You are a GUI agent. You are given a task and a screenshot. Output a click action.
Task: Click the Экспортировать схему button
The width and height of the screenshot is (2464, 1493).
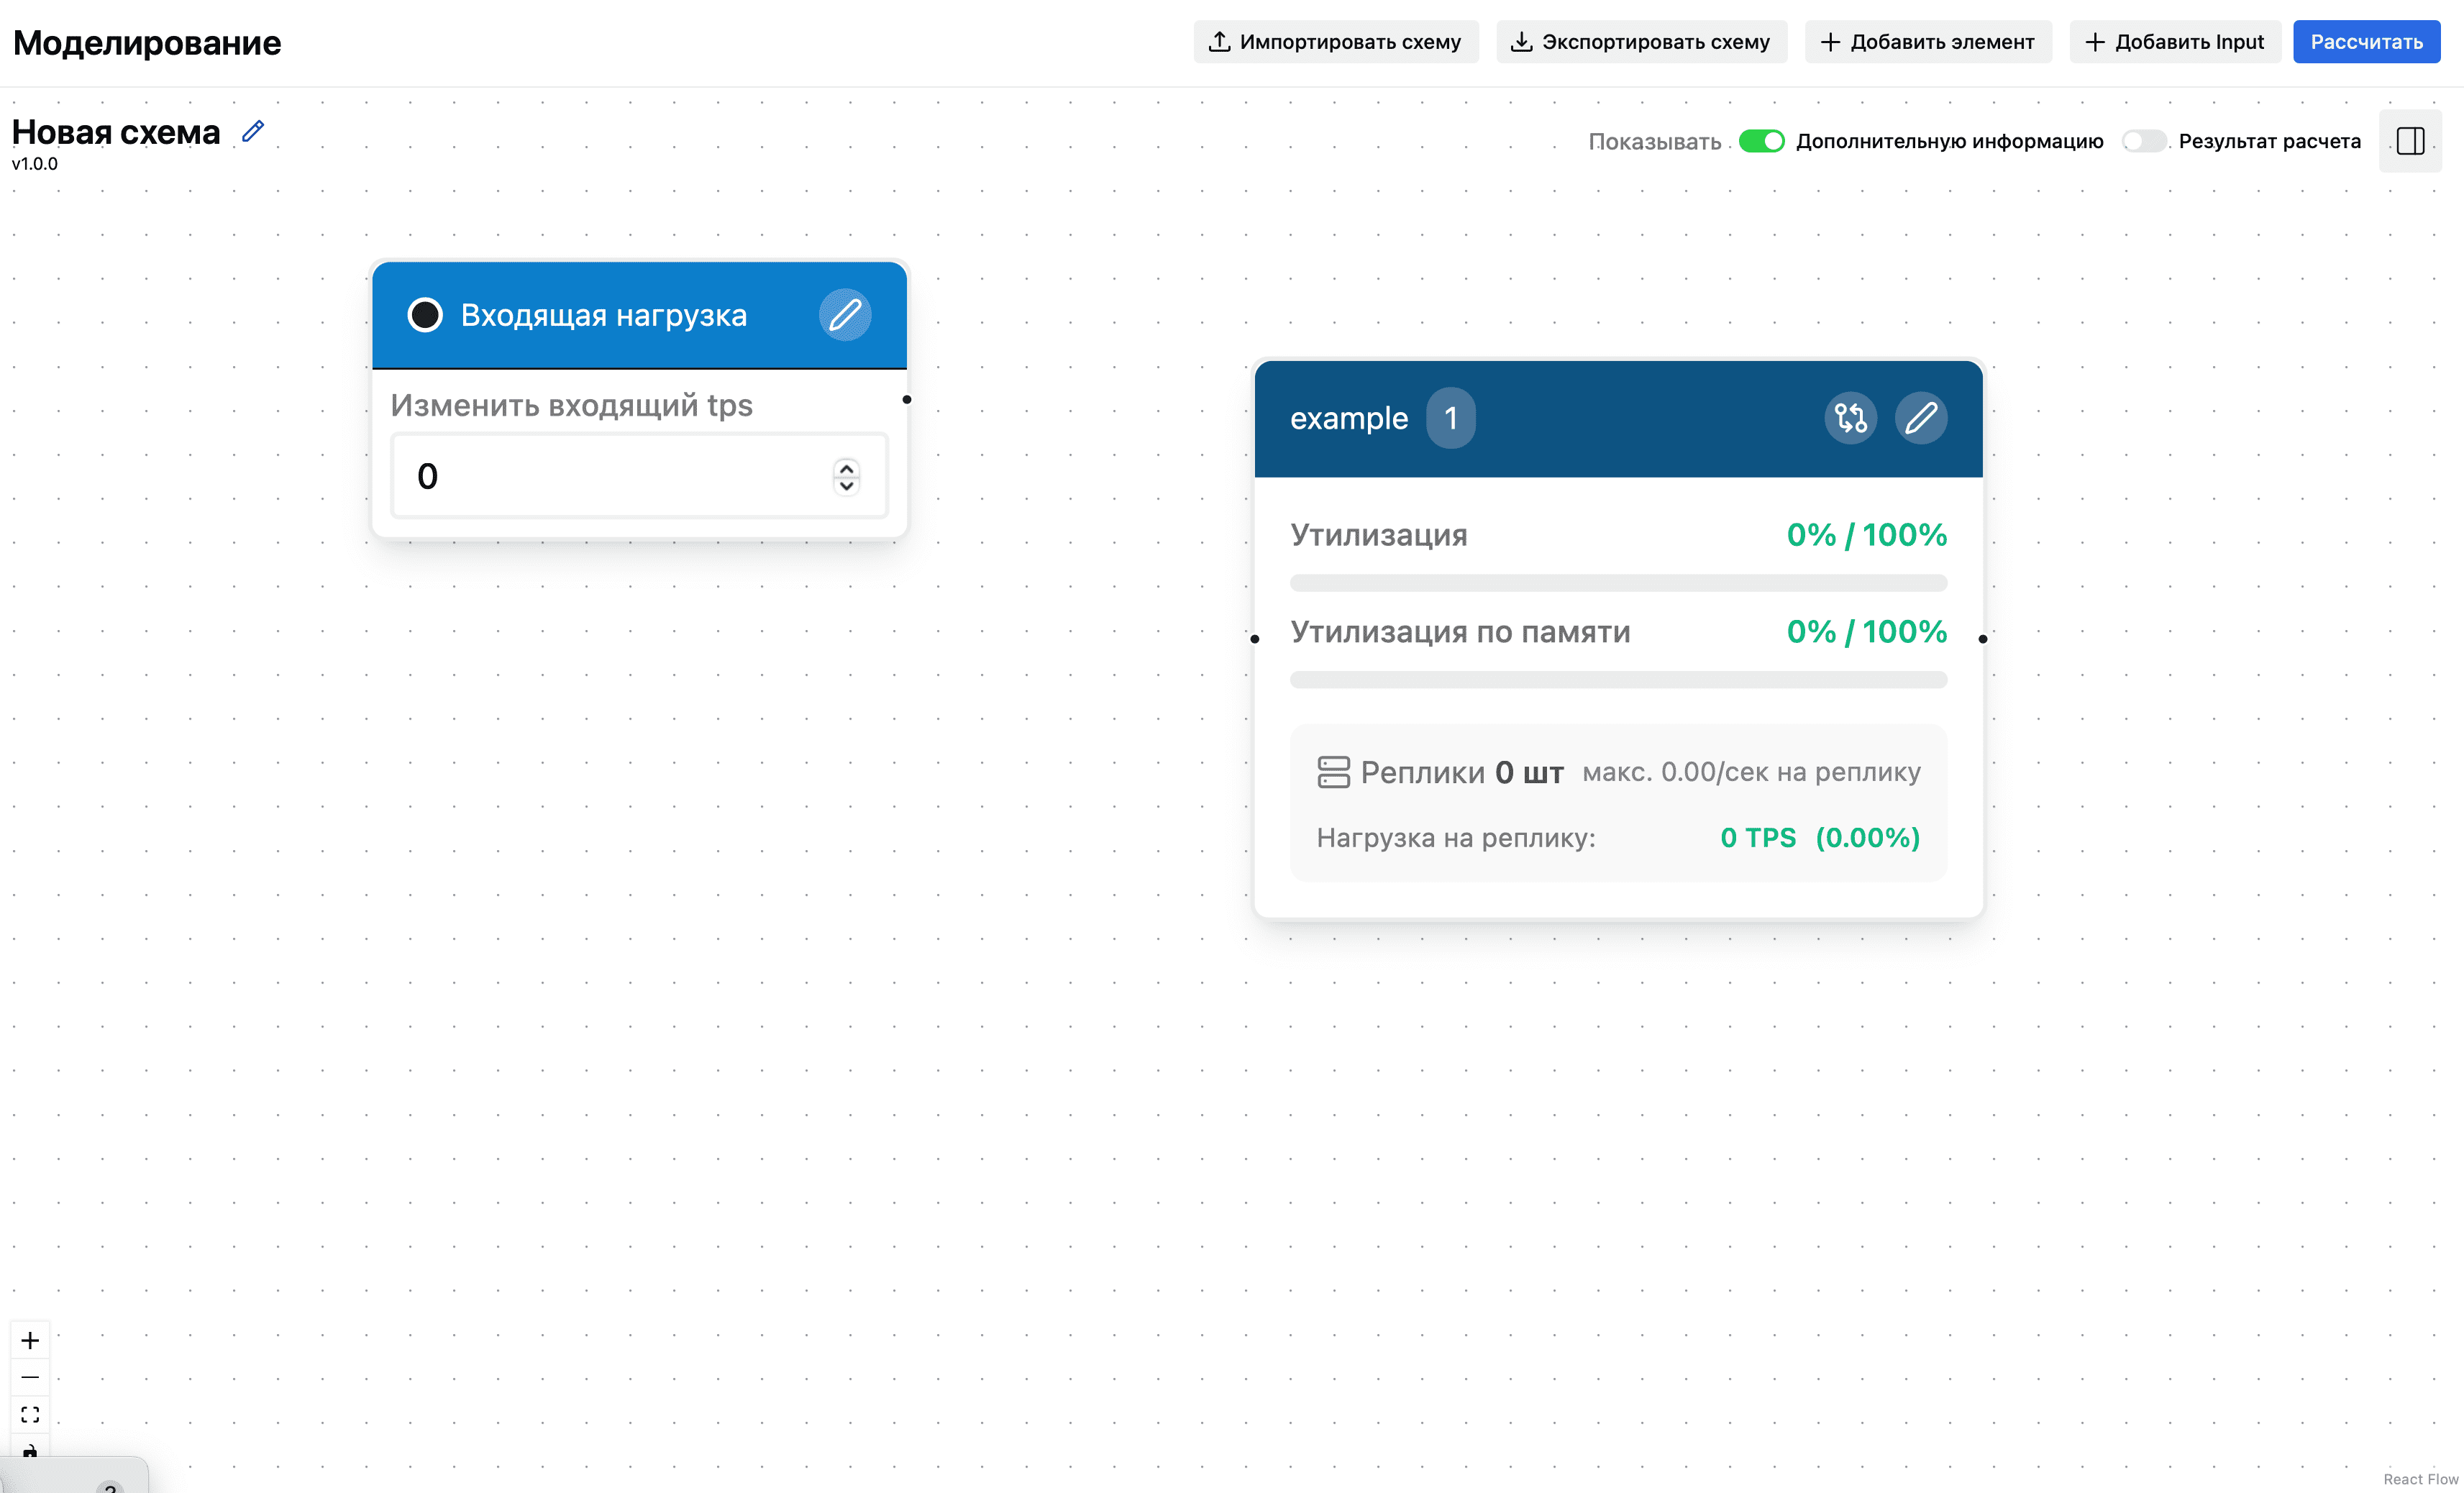coord(1641,42)
